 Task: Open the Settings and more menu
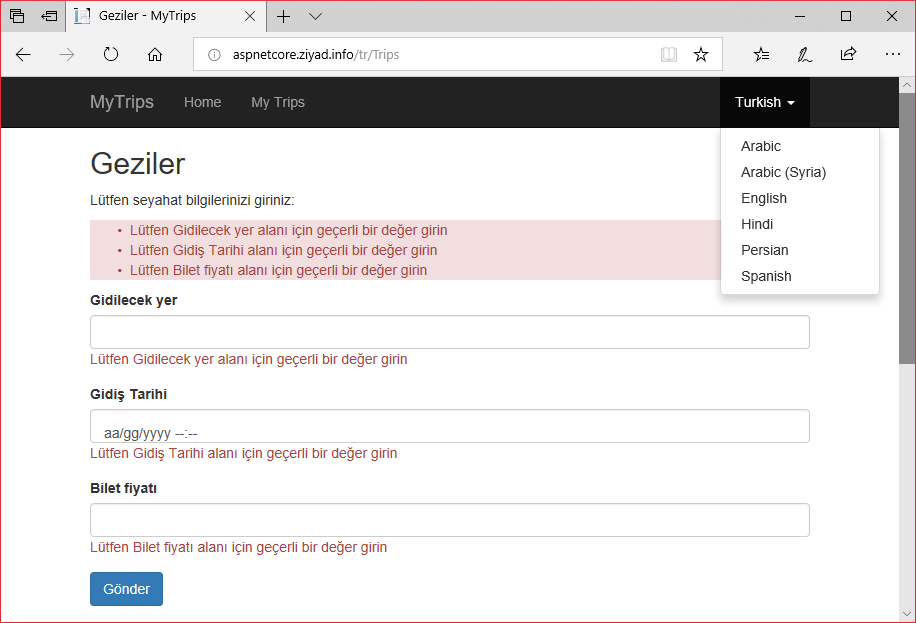(893, 54)
